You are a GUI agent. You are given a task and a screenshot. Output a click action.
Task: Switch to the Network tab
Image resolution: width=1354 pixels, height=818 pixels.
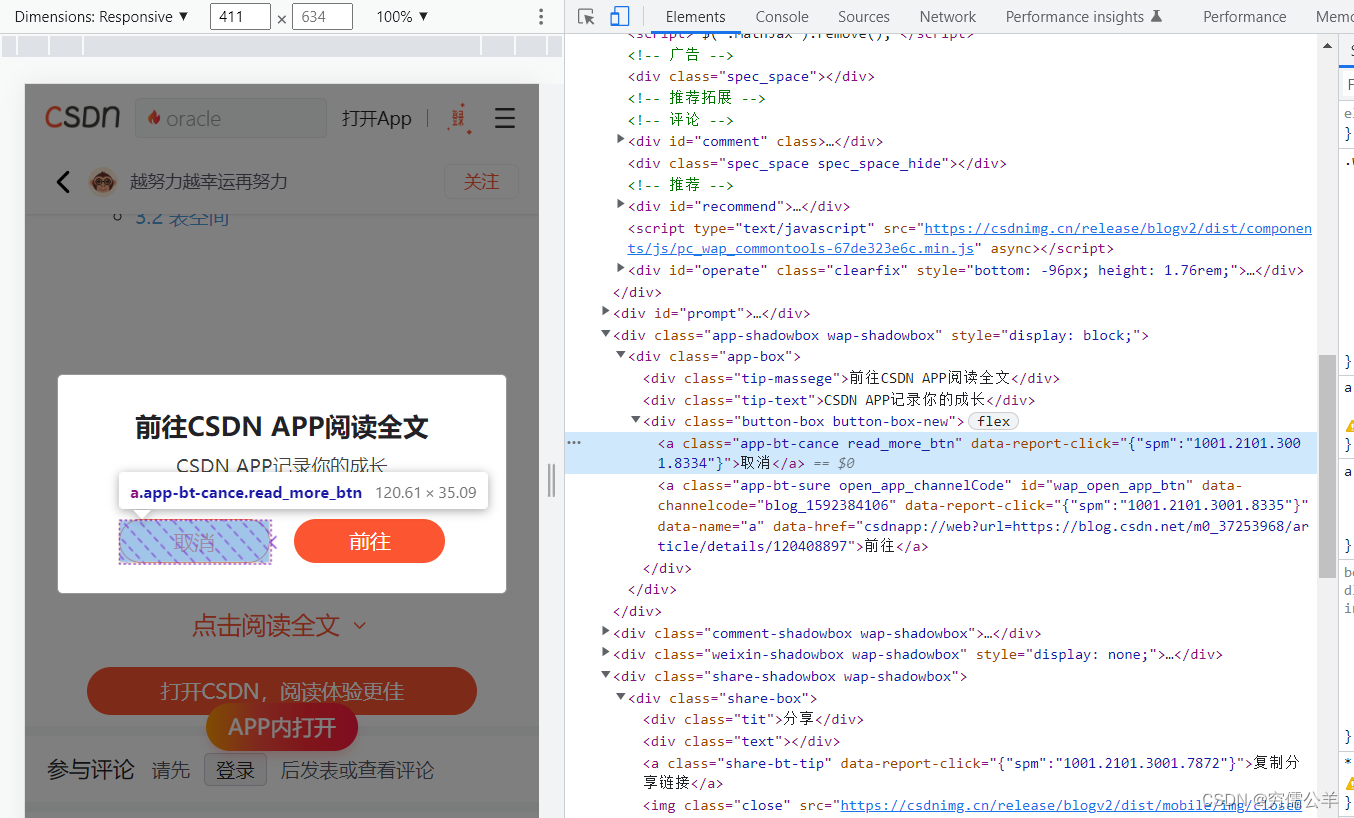tap(948, 17)
